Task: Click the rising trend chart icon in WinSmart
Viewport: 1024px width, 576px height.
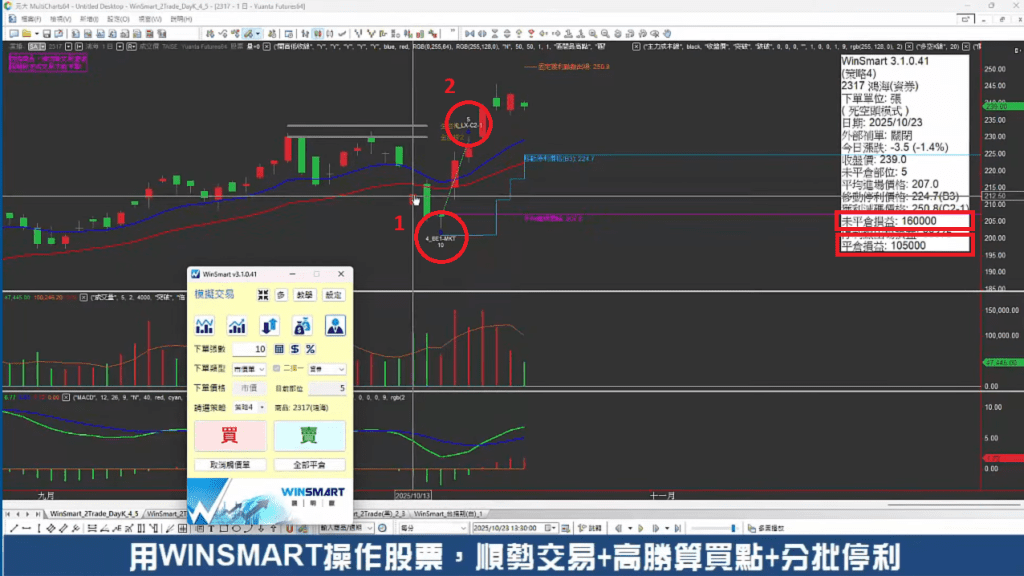Action: [x=237, y=325]
